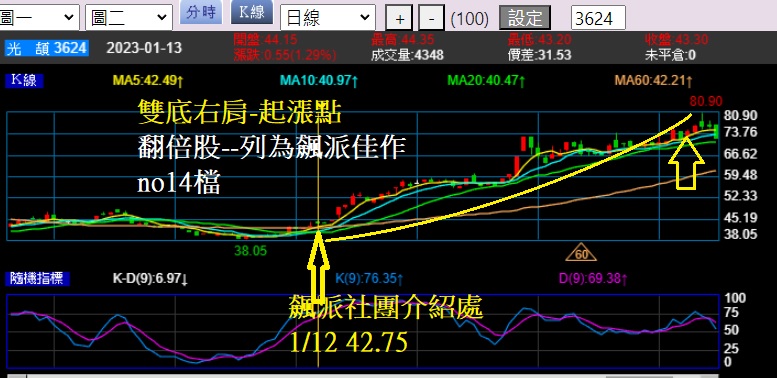This screenshot has height=378, width=777.
Task: Expand the 日線 period dropdown
Action: point(328,18)
